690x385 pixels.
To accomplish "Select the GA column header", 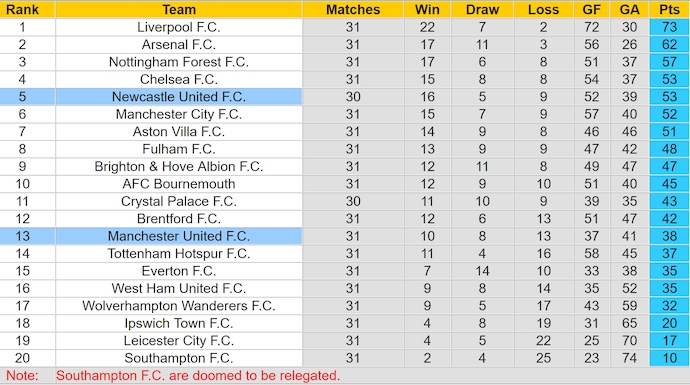I will tap(629, 9).
